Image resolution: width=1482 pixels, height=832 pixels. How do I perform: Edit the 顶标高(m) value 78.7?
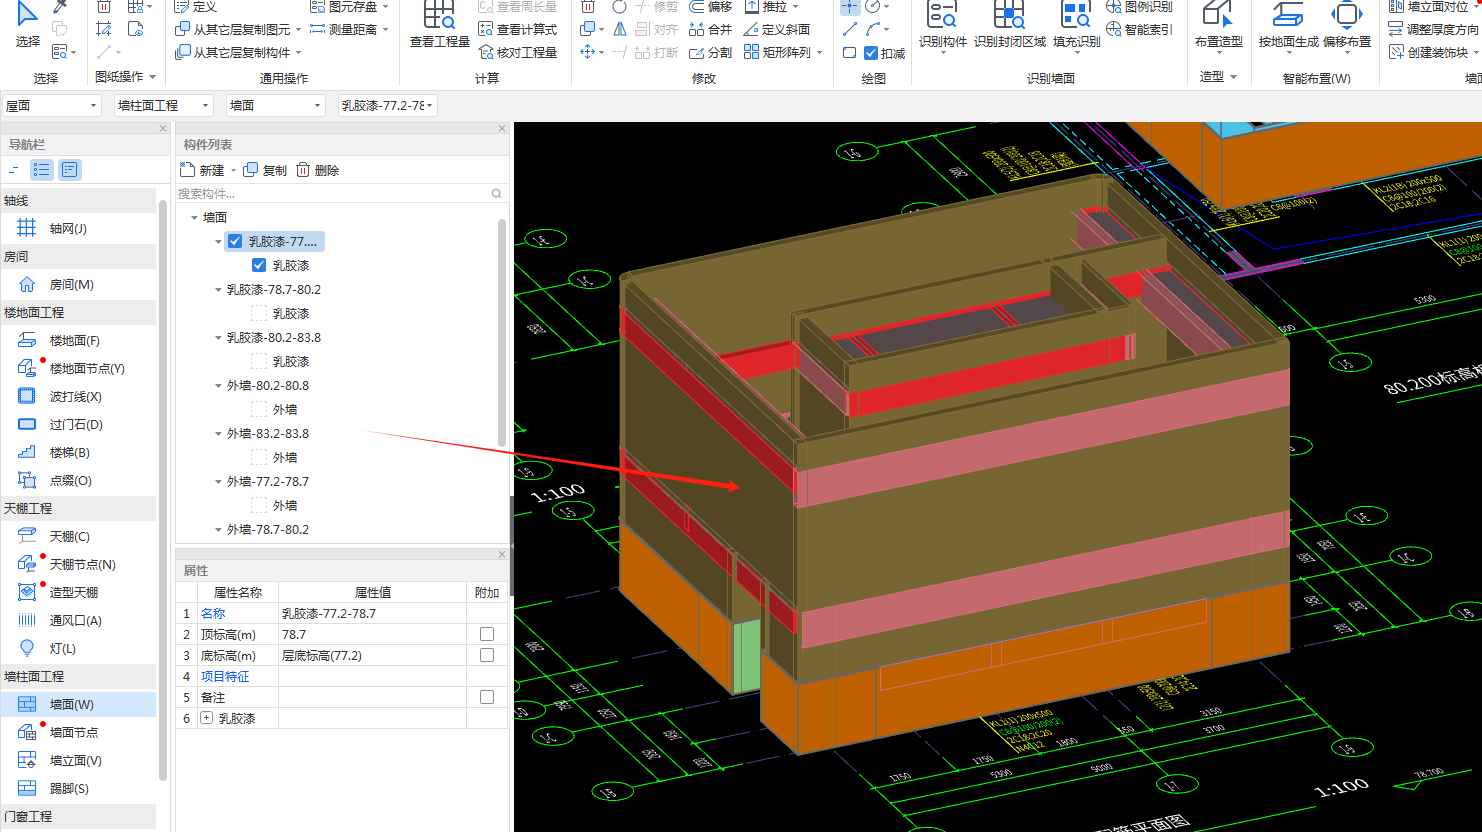tap(372, 634)
